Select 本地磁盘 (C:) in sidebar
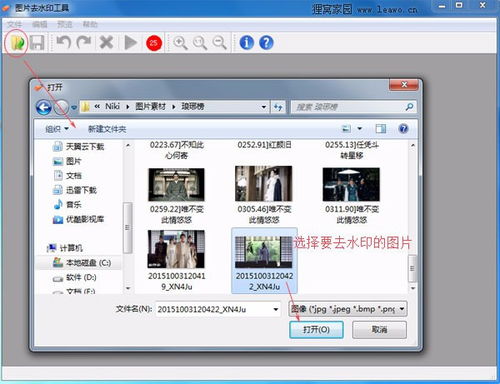 point(82,262)
